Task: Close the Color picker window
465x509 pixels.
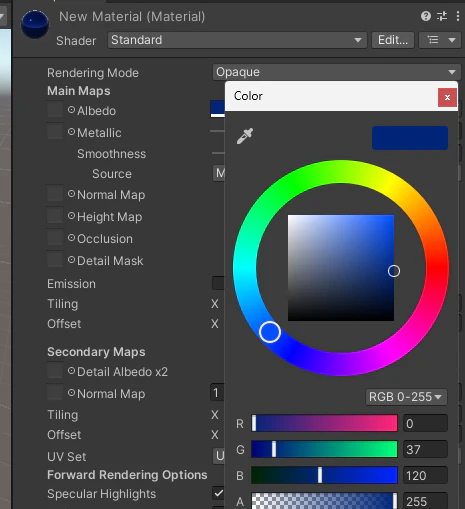Action: point(447,97)
